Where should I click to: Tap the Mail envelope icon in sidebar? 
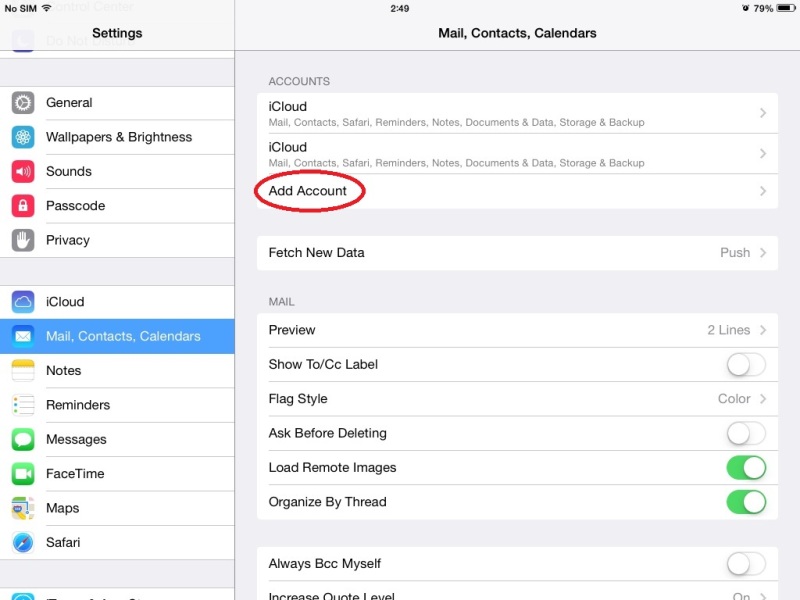23,336
